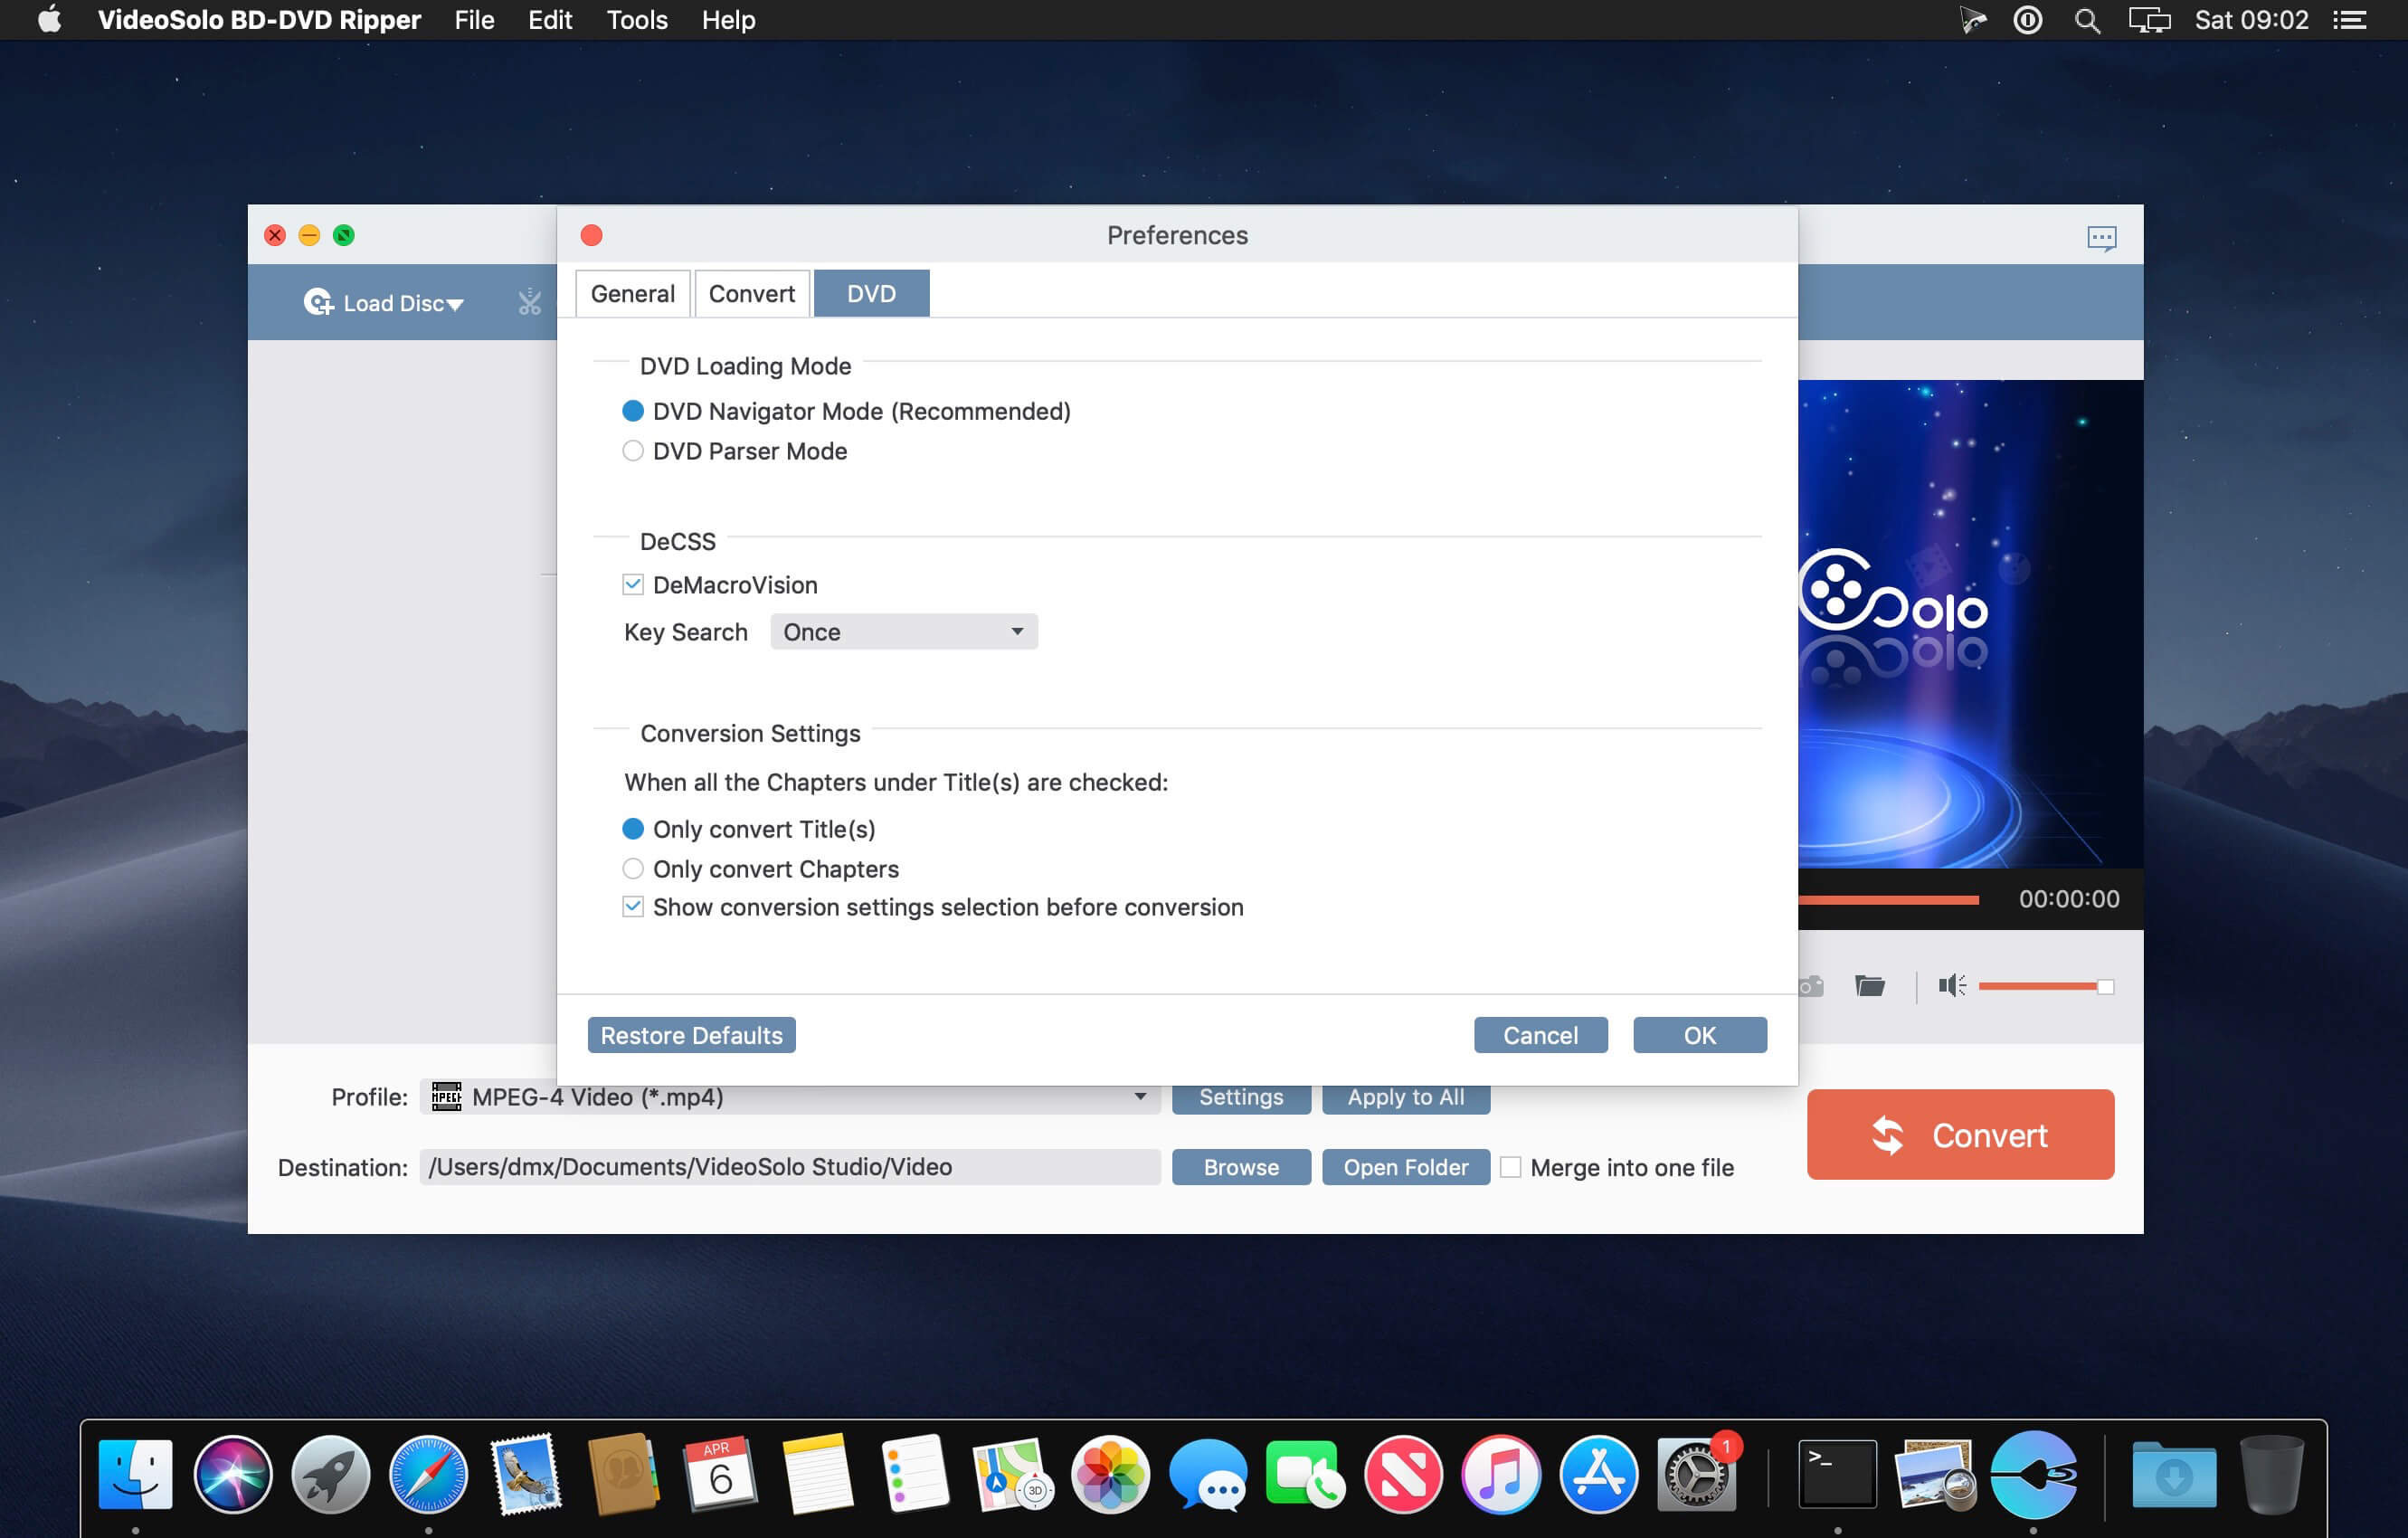Open Contacts book icon in Dock
The image size is (2408, 1538).
coord(623,1473)
